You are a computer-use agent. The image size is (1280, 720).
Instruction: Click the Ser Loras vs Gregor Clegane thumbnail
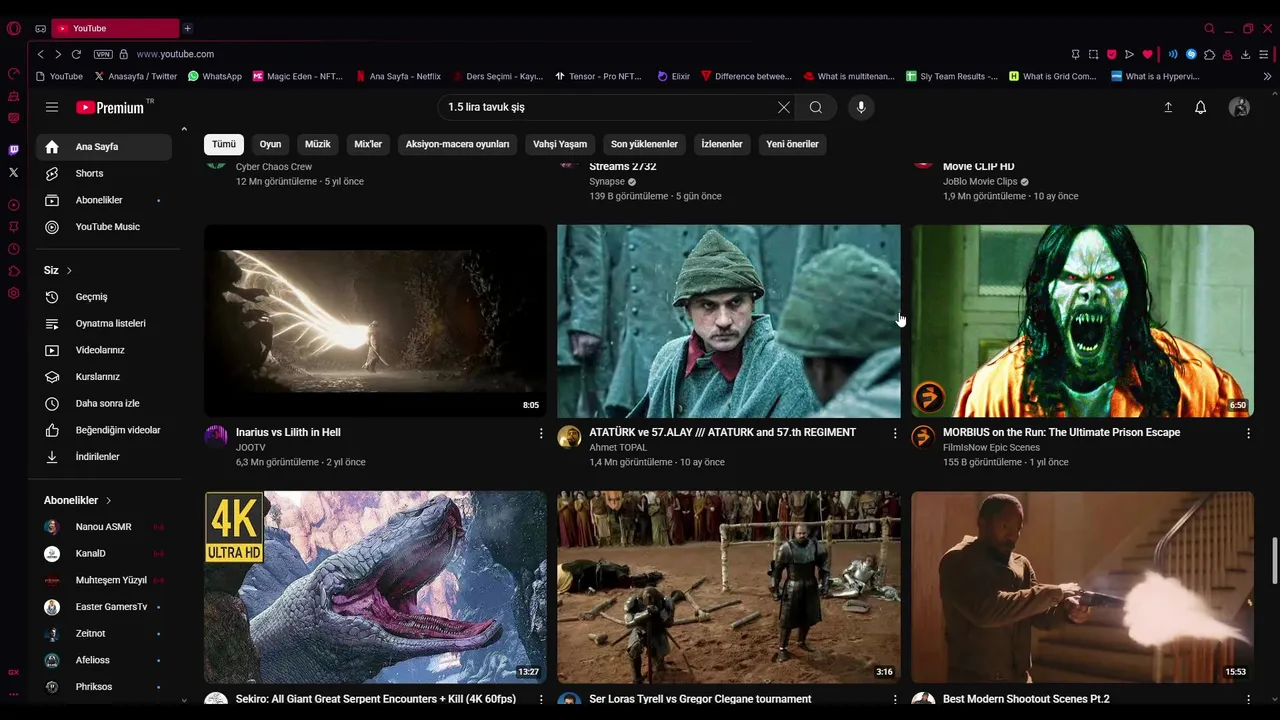729,587
